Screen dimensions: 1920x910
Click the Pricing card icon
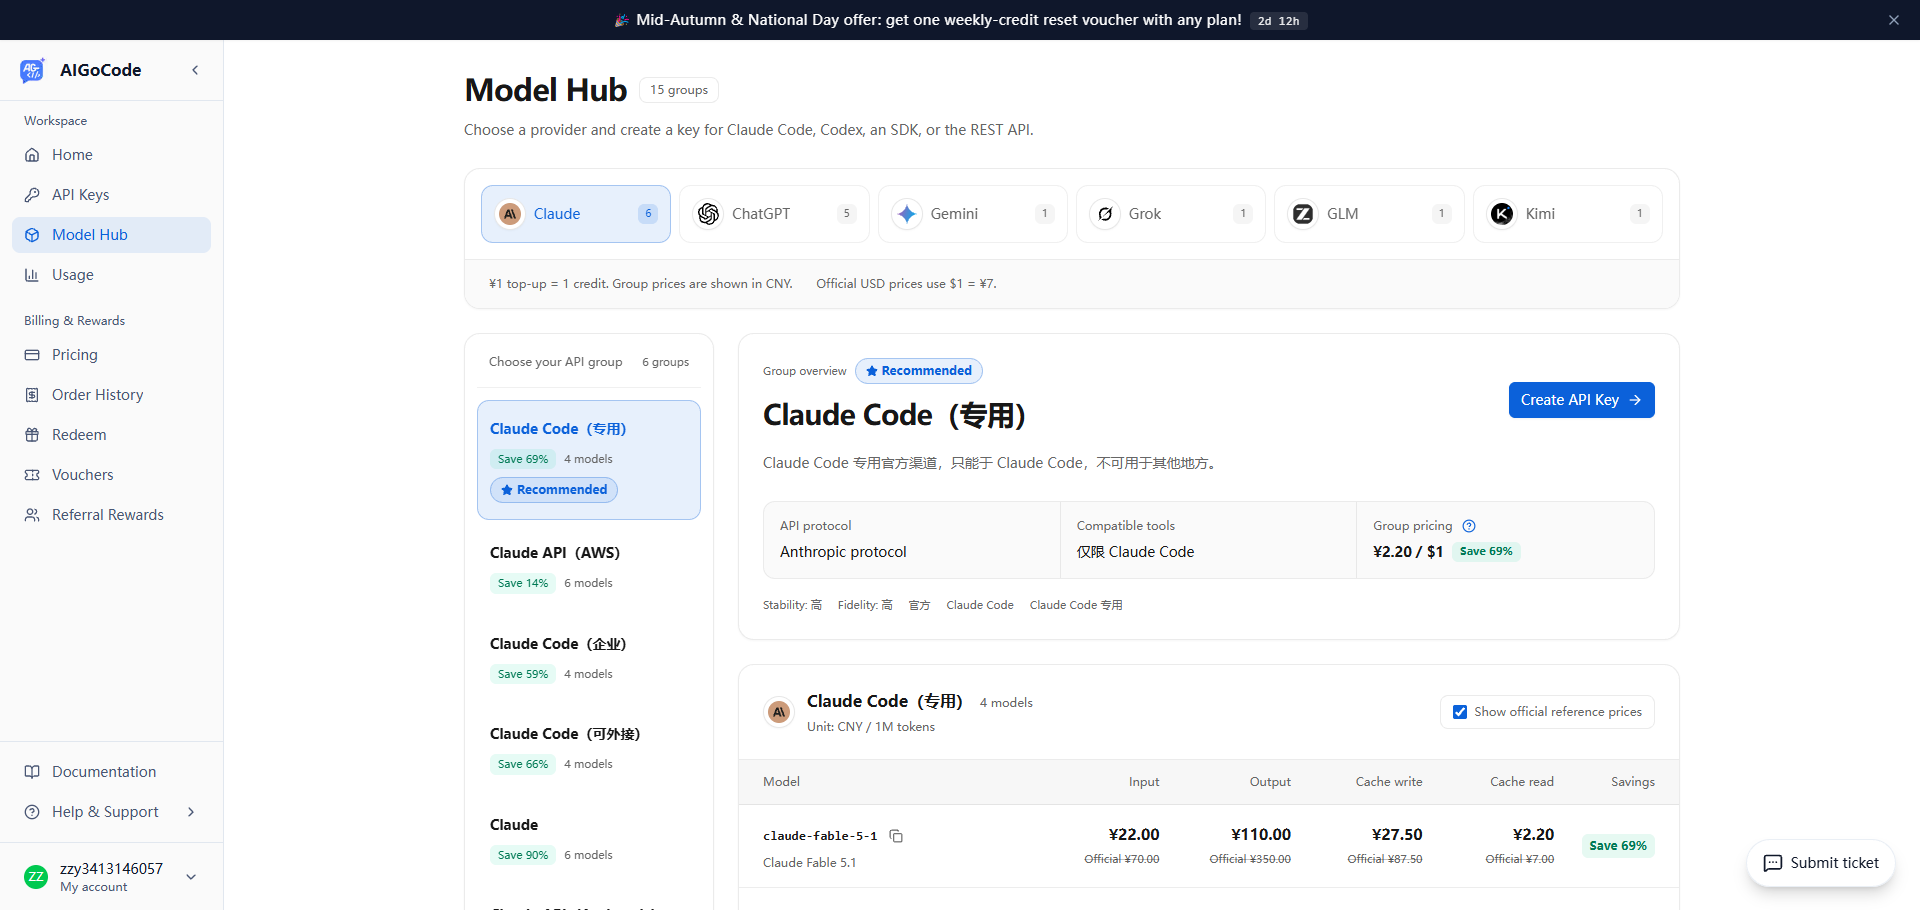(32, 355)
